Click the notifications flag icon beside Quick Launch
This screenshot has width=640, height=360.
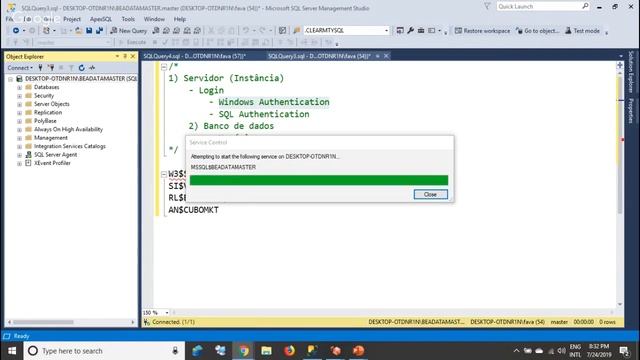(487, 7)
